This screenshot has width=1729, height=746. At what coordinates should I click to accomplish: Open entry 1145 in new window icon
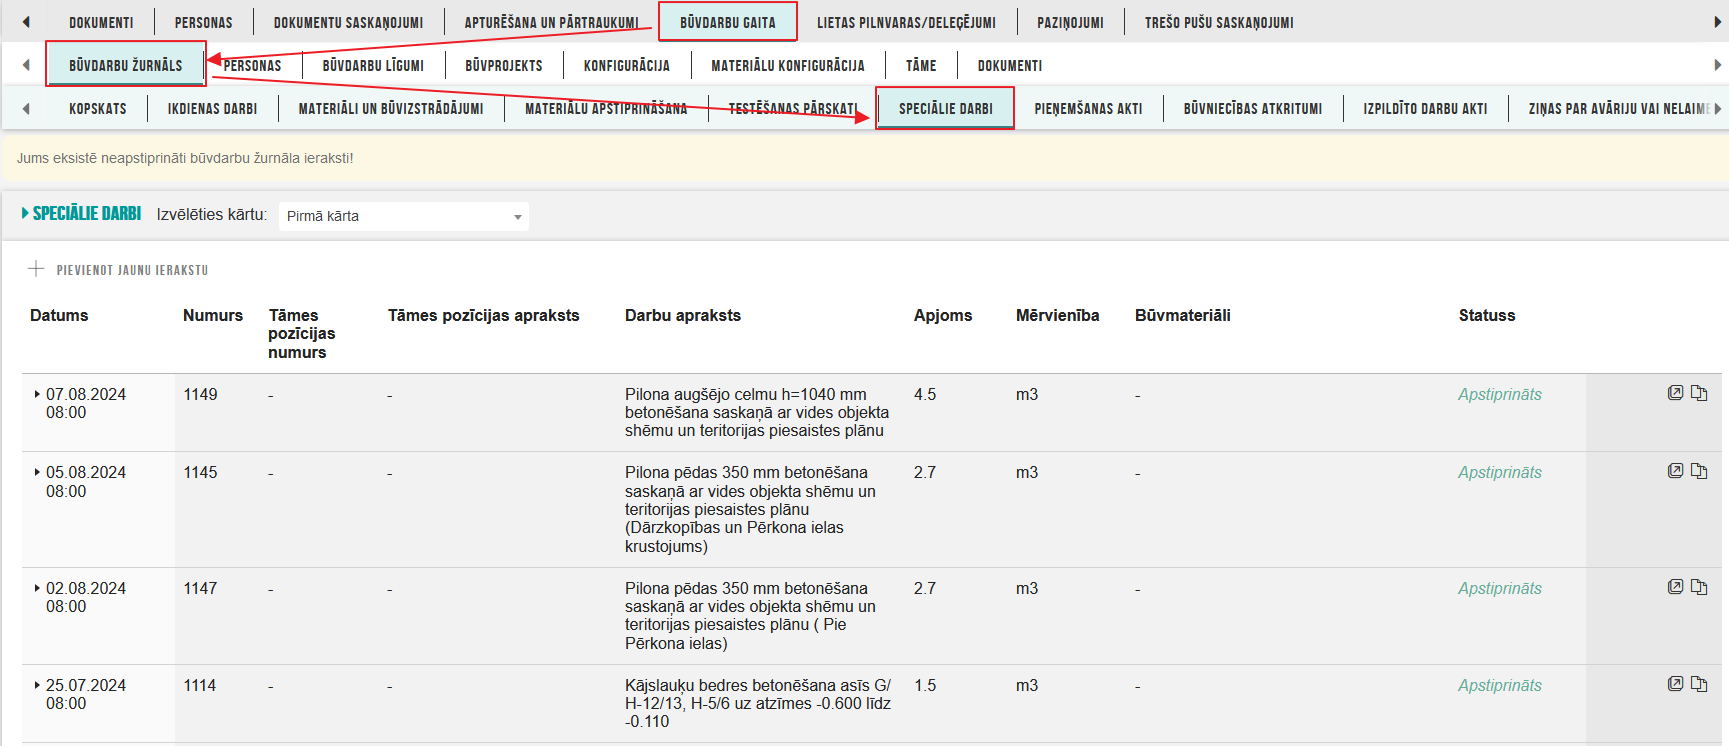pos(1675,471)
